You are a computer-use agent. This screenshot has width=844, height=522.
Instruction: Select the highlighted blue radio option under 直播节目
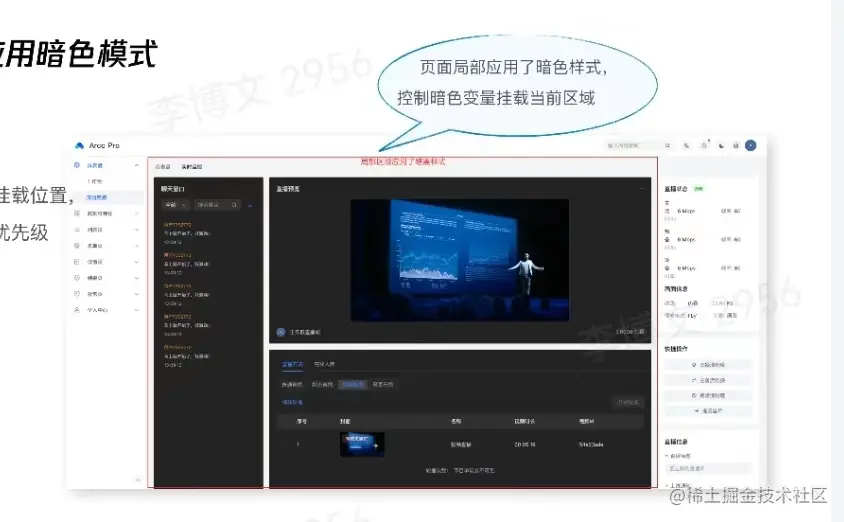coord(353,385)
